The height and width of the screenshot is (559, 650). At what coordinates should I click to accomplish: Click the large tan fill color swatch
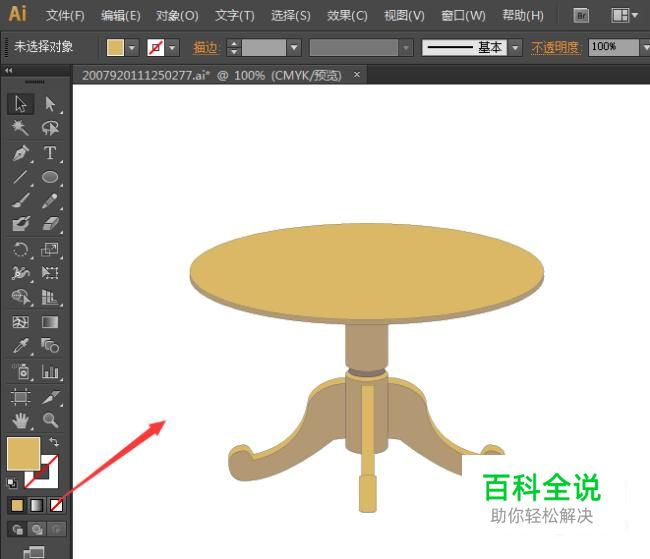(23, 453)
